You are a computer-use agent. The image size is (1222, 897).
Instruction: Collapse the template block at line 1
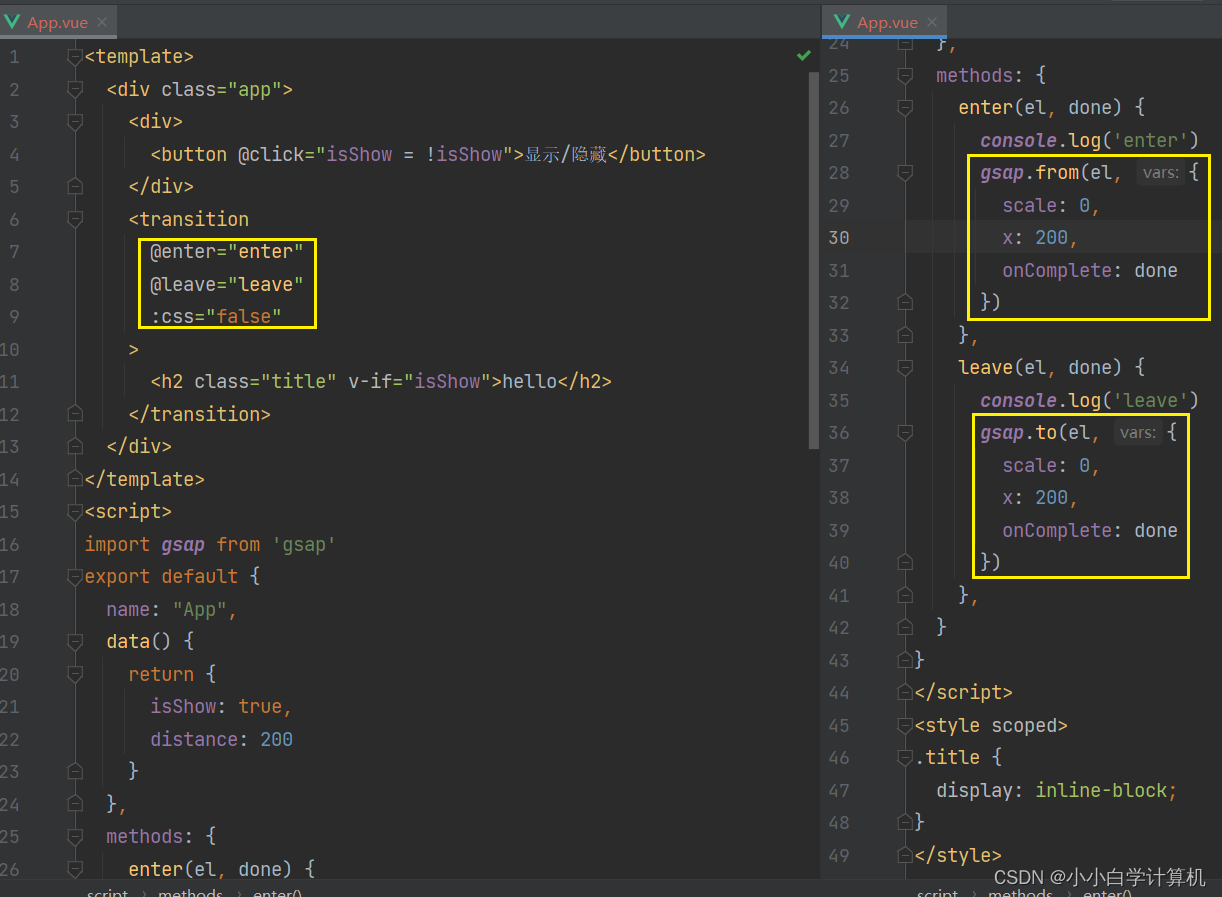click(74, 57)
